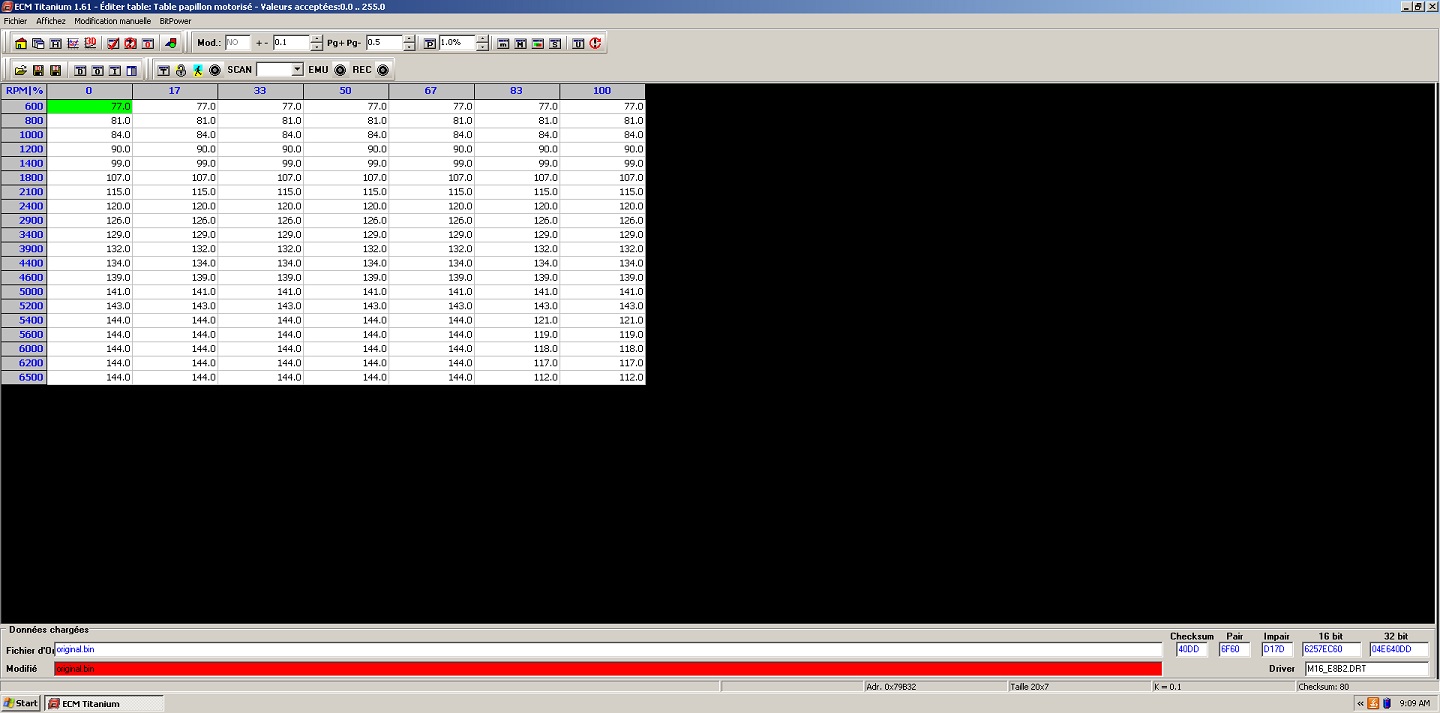Click the Windows Start button

tap(20, 703)
